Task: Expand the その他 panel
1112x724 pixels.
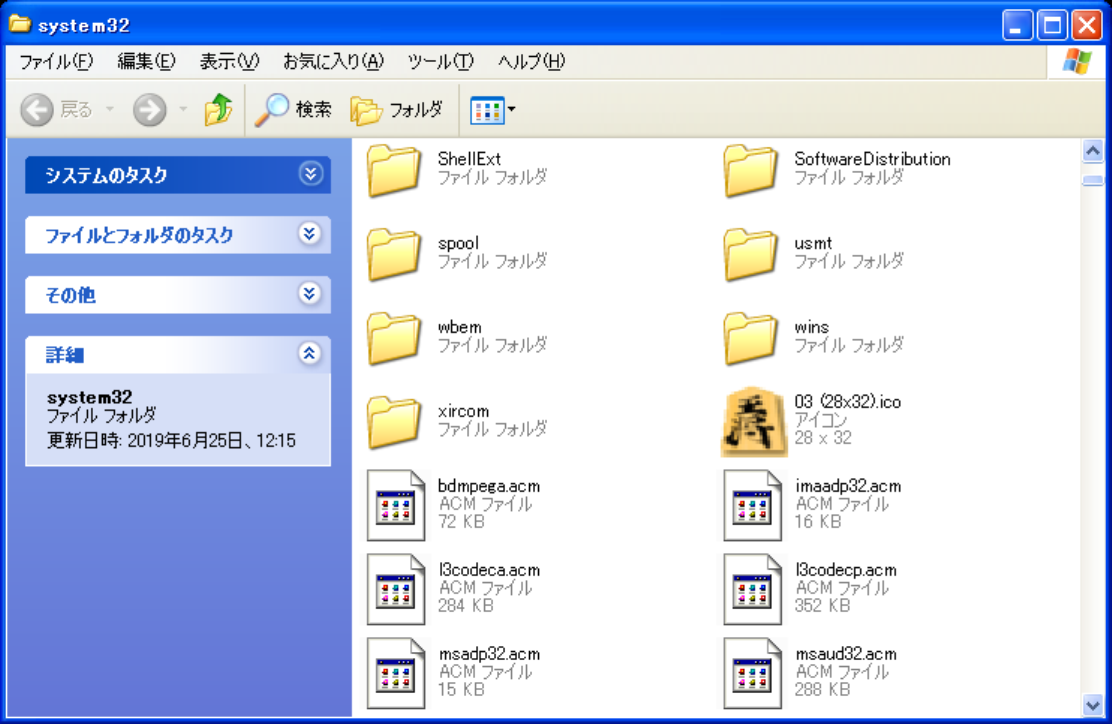Action: [x=310, y=294]
